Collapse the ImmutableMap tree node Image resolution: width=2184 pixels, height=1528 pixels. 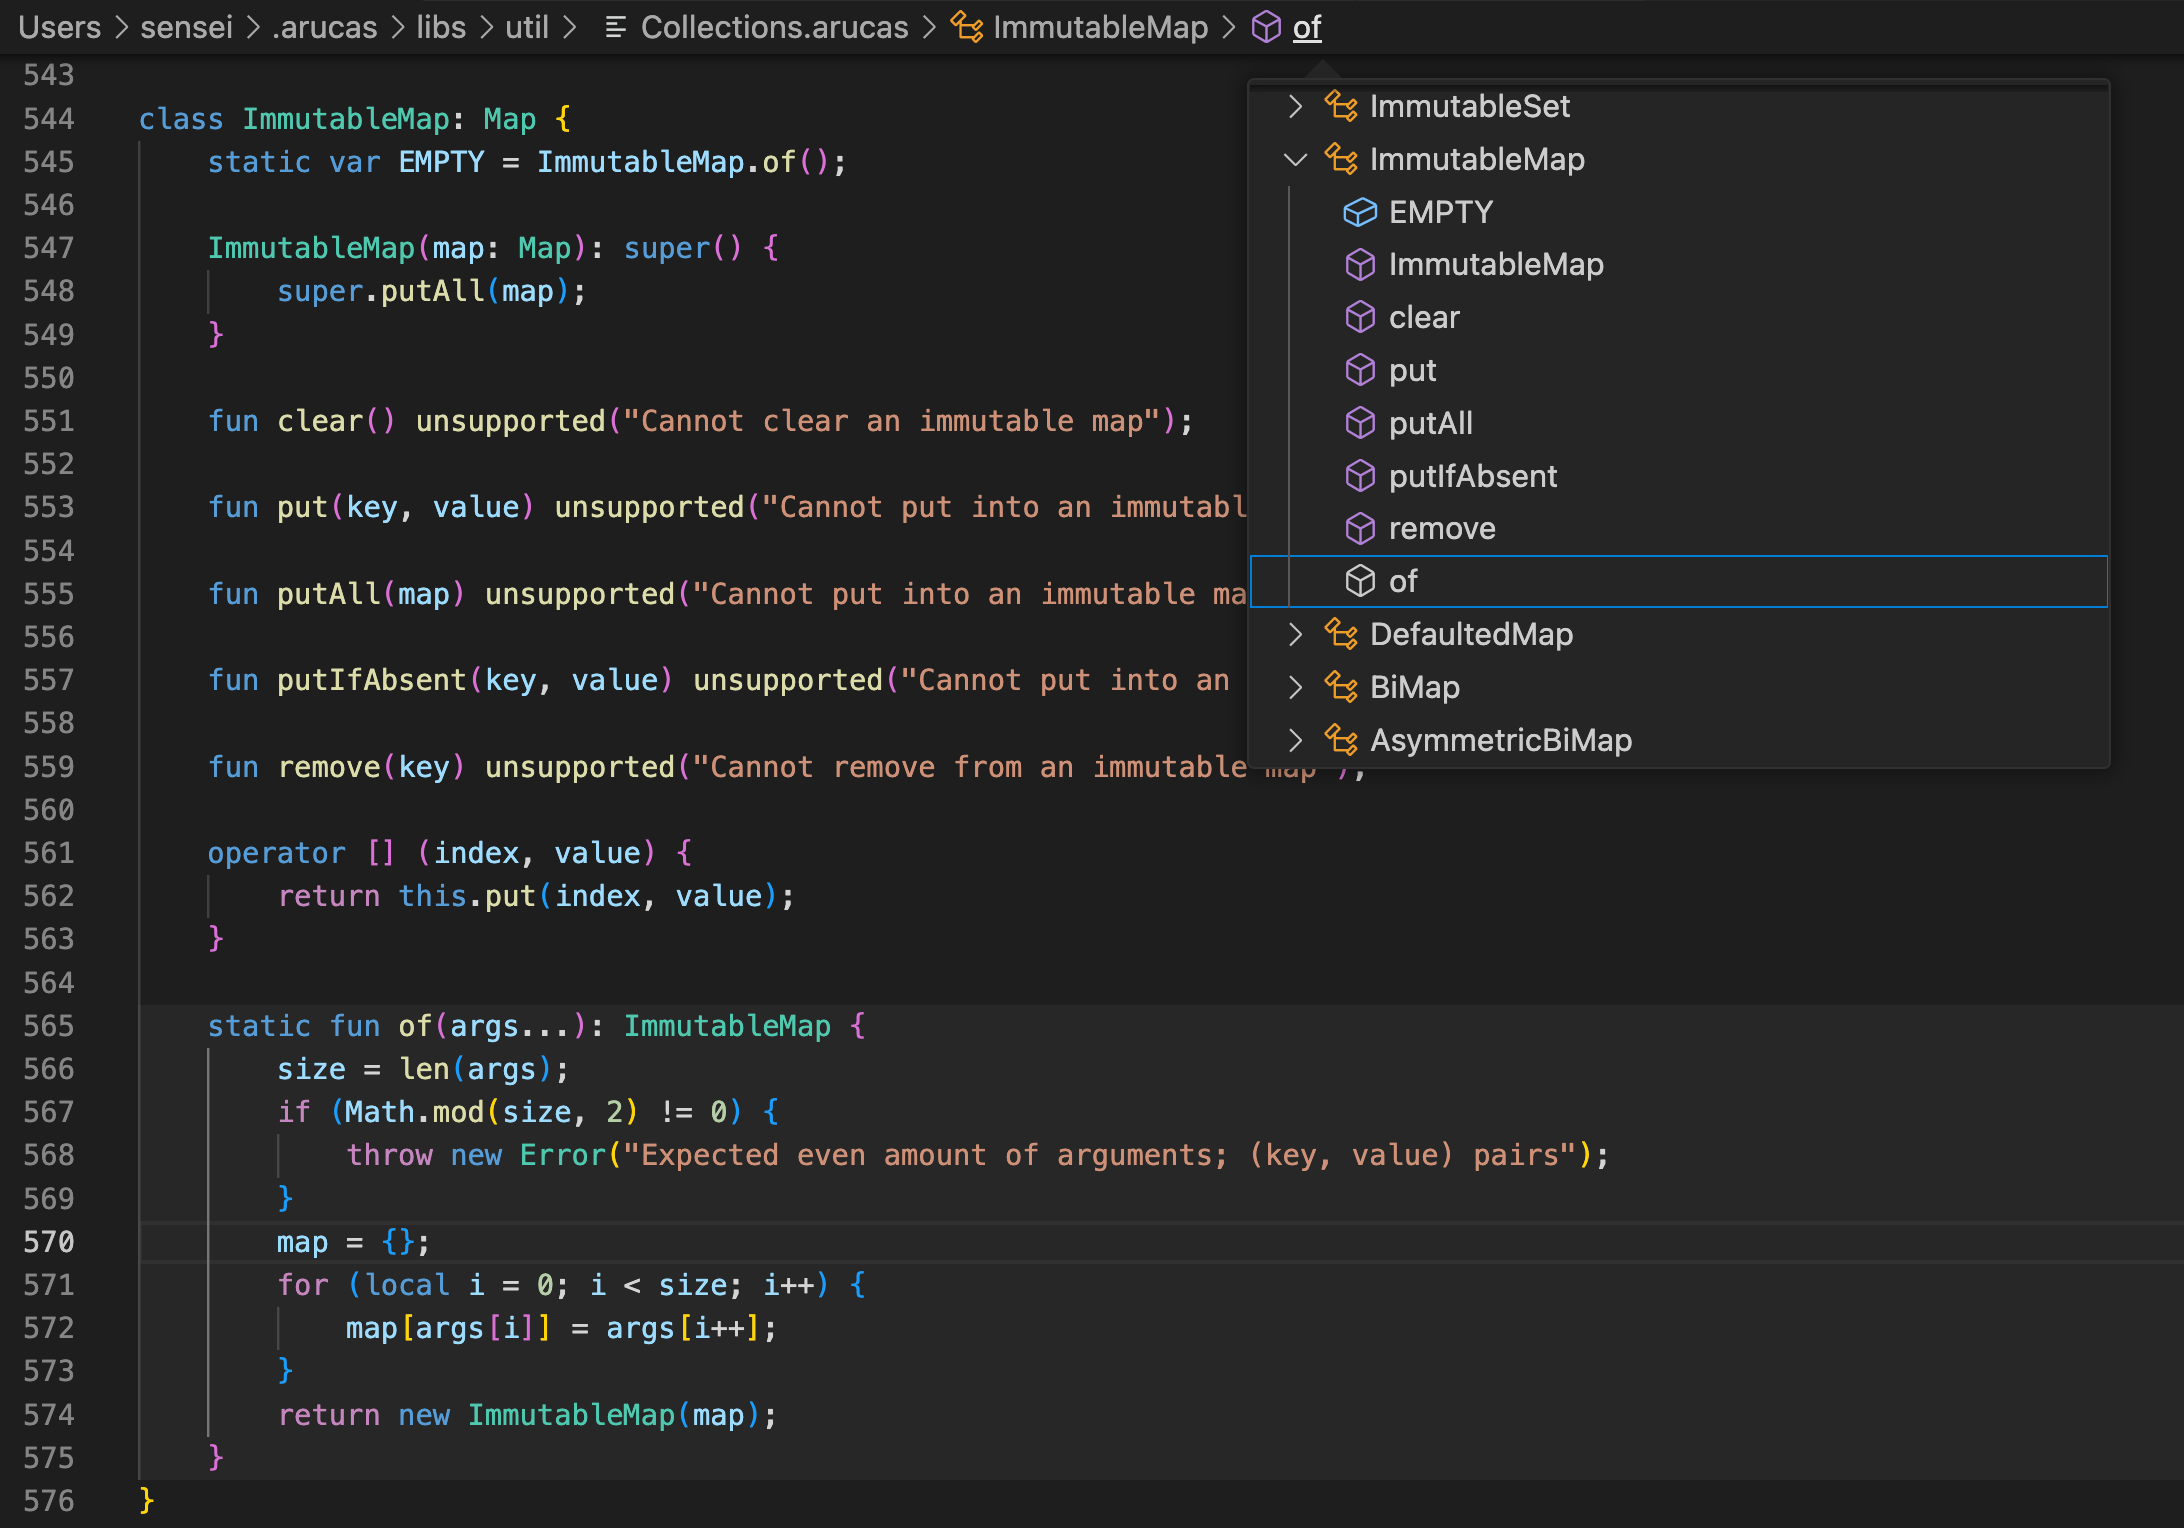point(1295,159)
